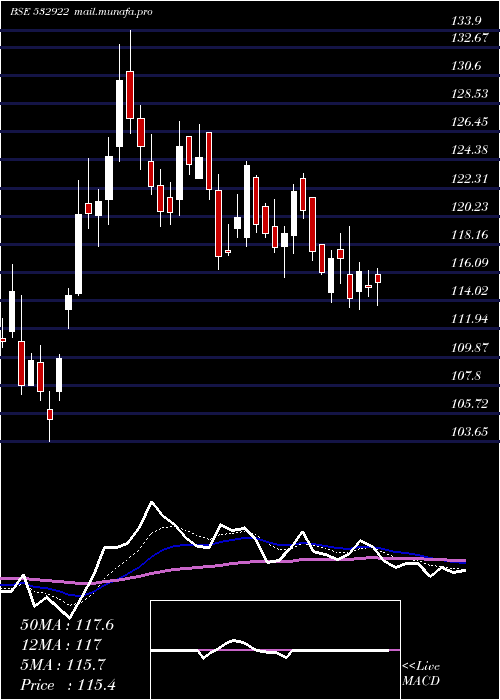Viewport: 500px width, 700px height.
Task: Click the <<Live MACD label
Action: point(421,673)
